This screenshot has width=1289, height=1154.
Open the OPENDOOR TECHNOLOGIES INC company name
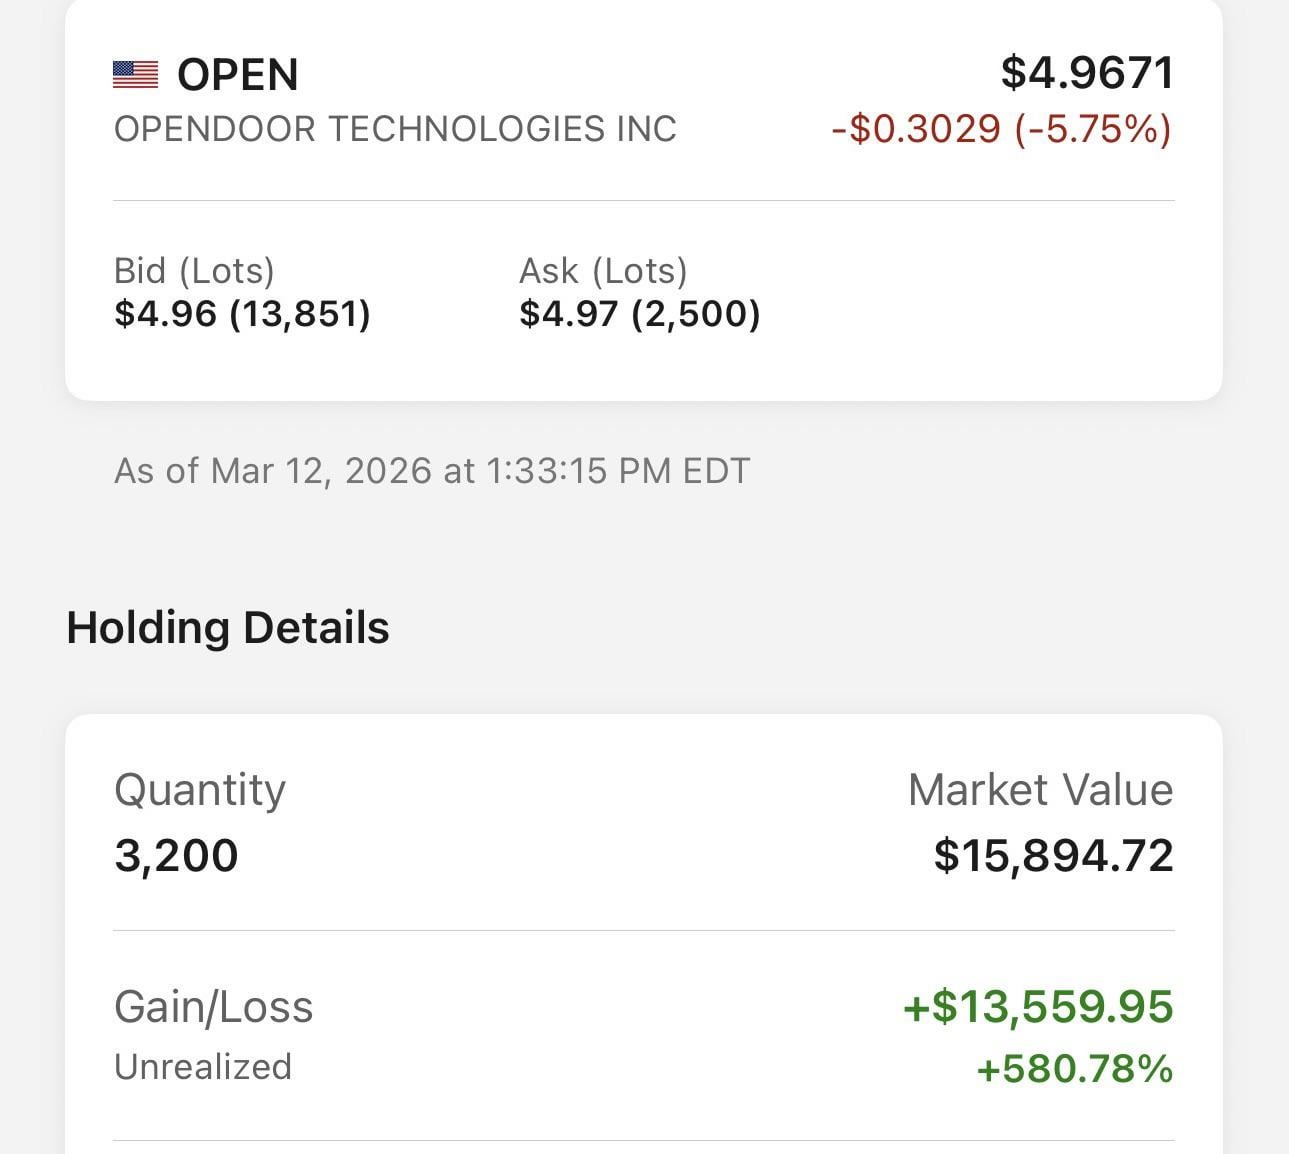tap(395, 129)
